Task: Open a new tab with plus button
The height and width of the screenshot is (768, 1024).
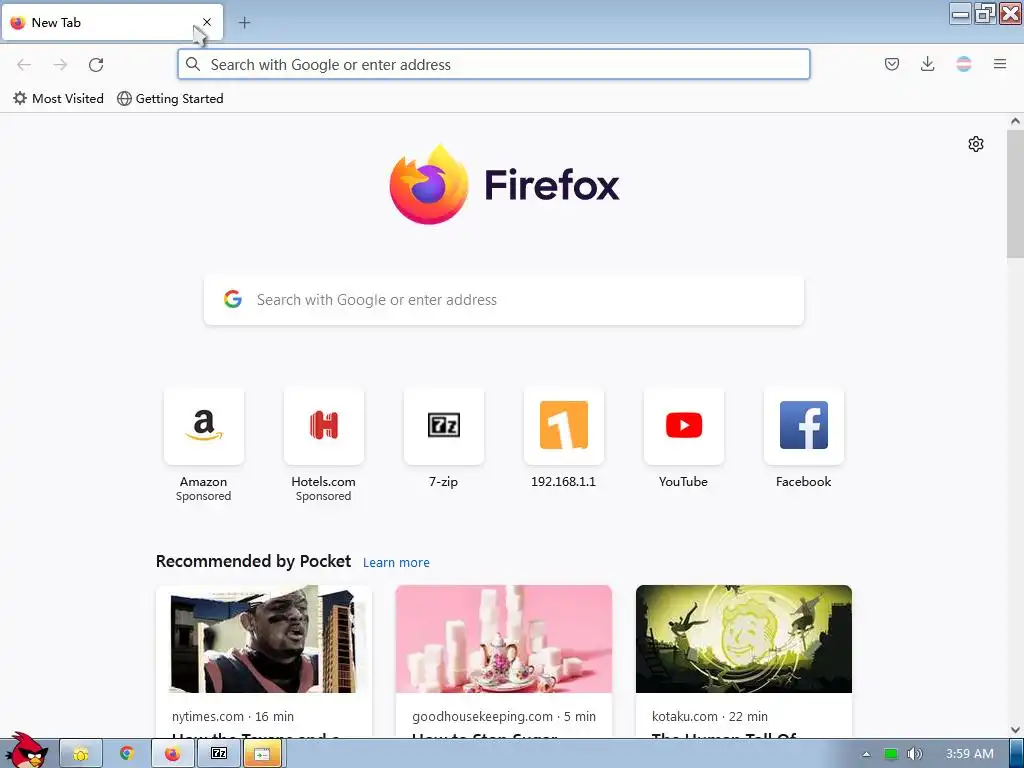Action: (244, 23)
